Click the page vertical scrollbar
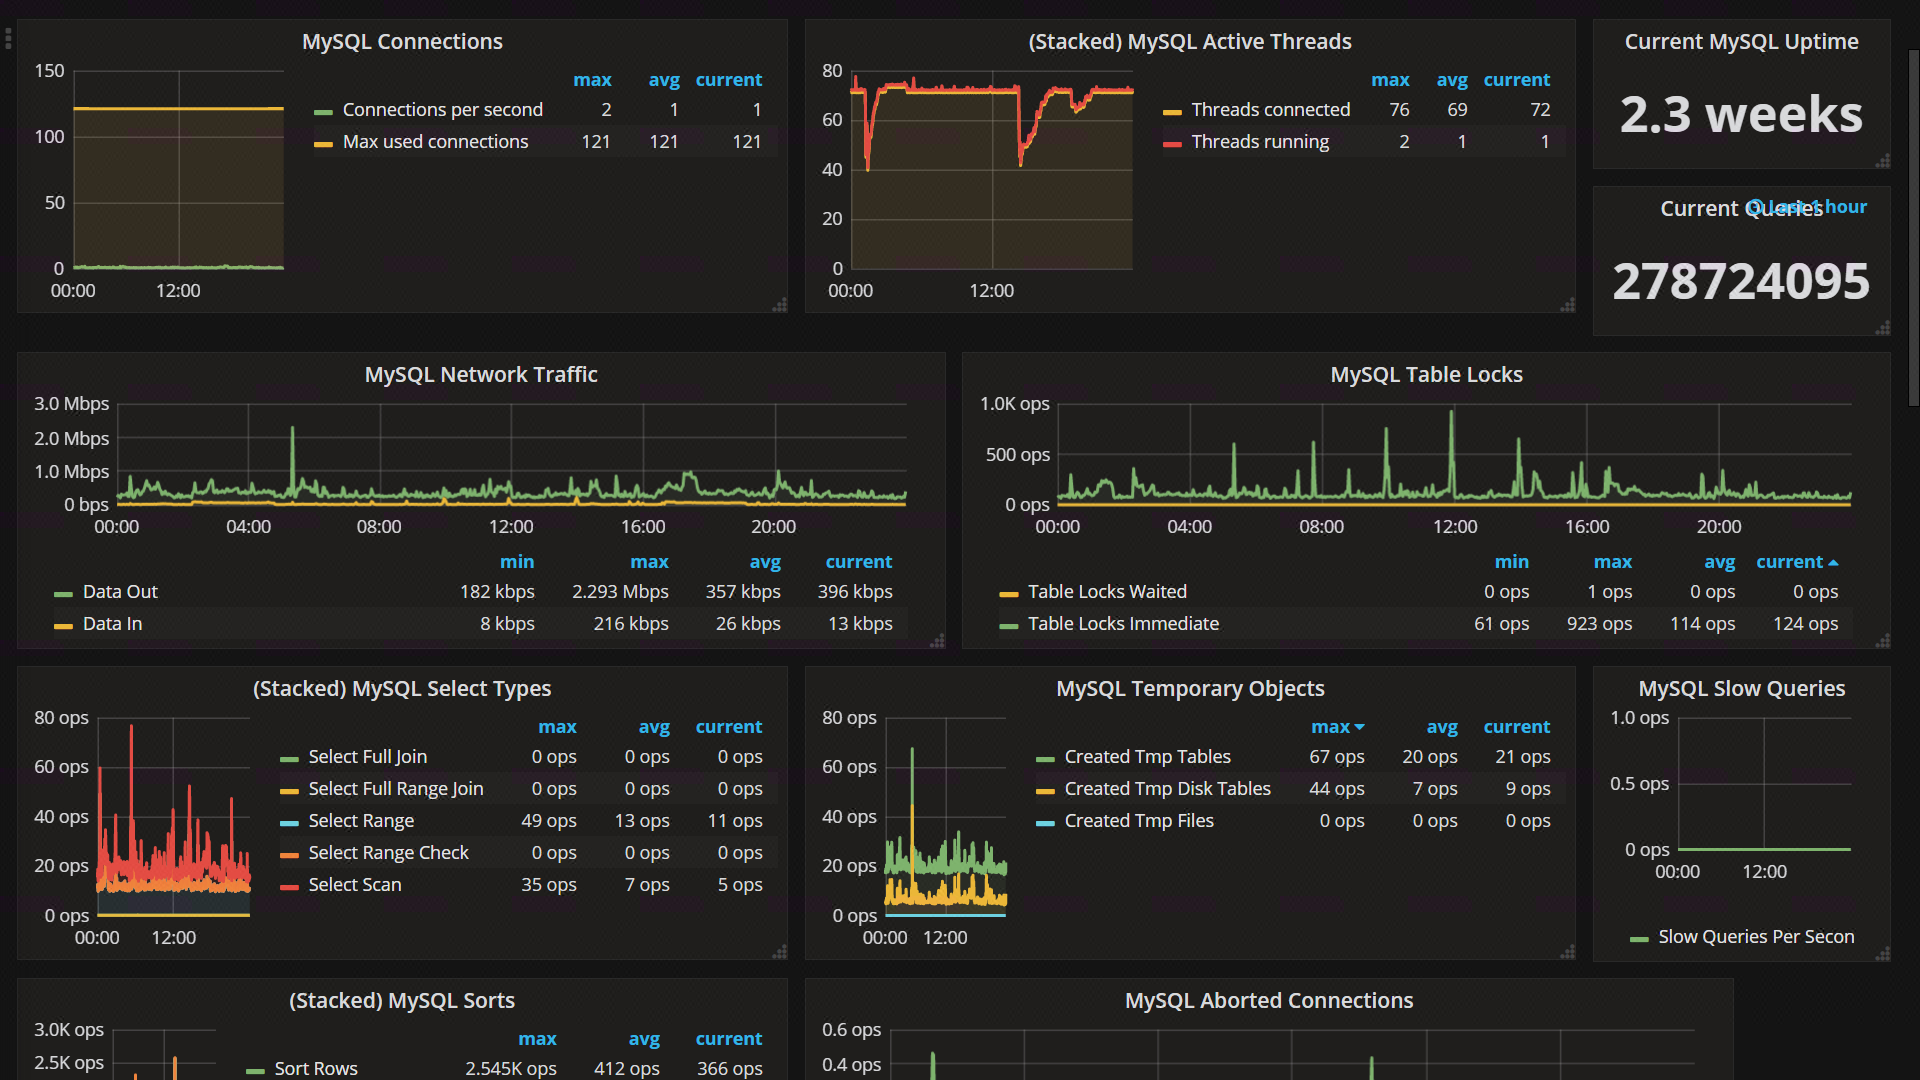Image resolution: width=1920 pixels, height=1080 pixels. [1913, 228]
